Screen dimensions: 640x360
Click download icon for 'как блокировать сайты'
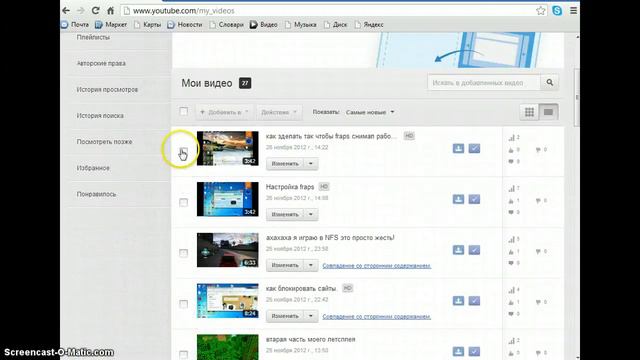coord(458,301)
